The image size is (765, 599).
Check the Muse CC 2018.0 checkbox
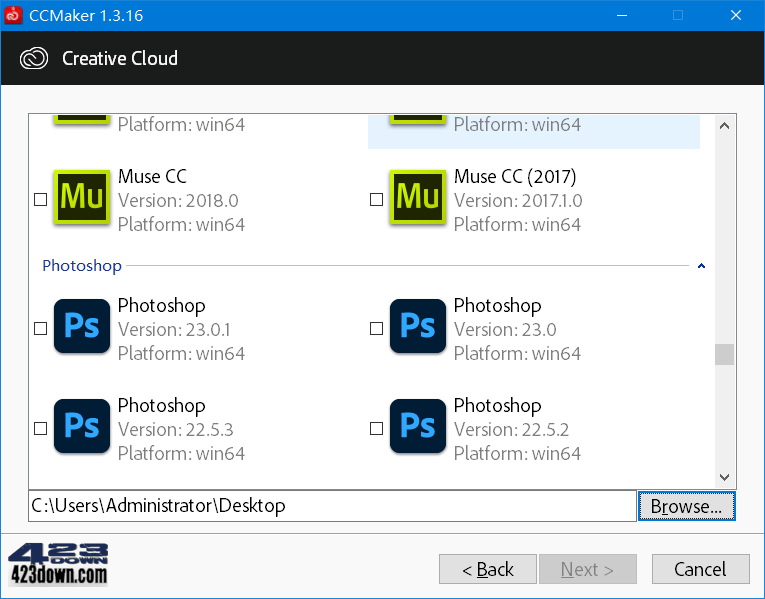pyautogui.click(x=40, y=200)
